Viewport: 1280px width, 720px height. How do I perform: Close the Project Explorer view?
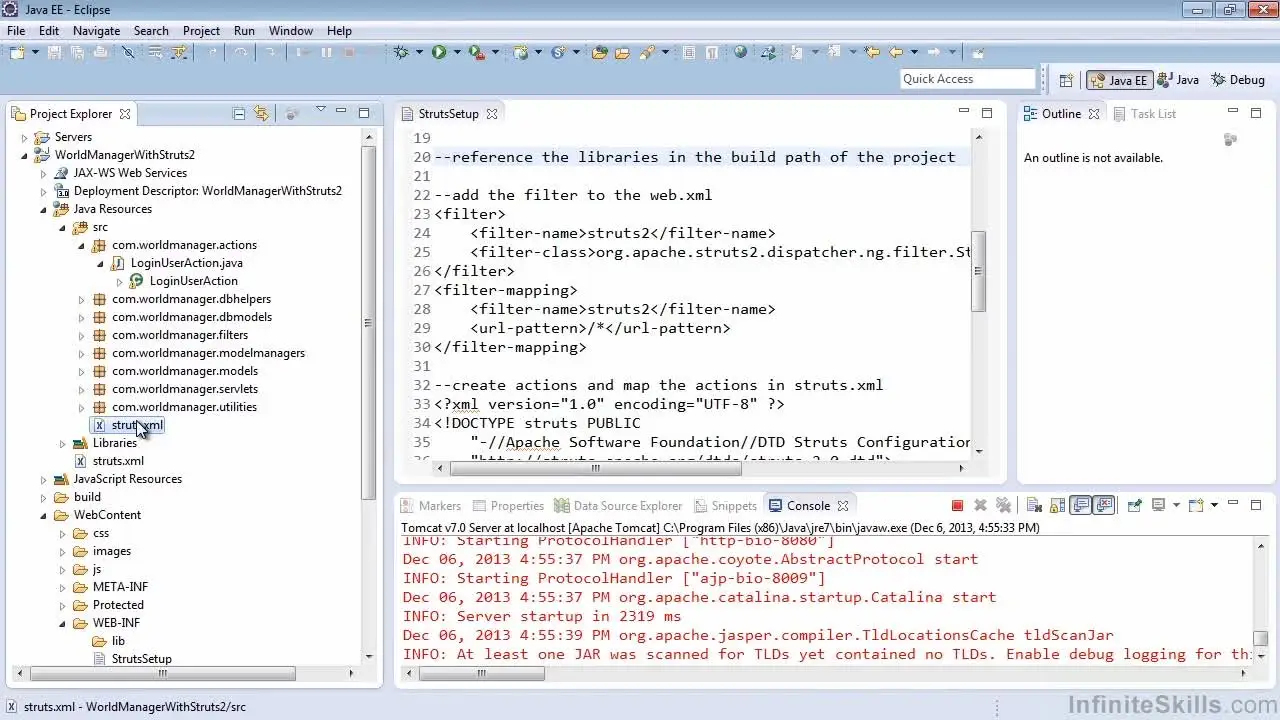(x=125, y=114)
